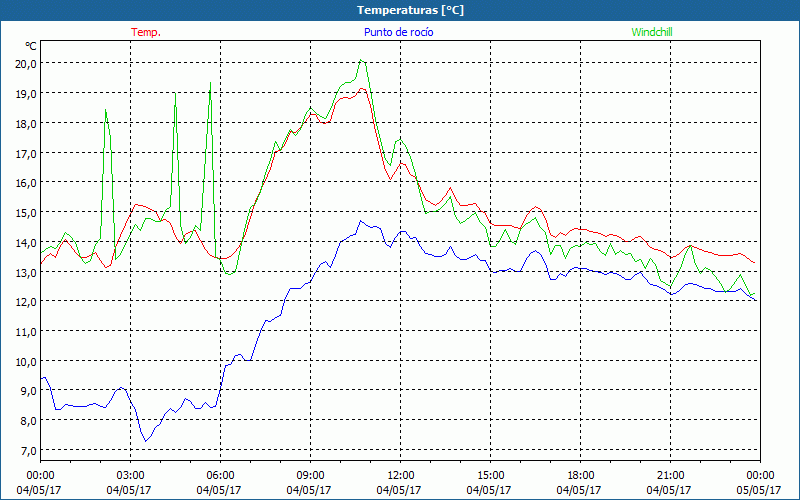The image size is (800, 500).
Task: Click the 12:00 time axis label
Action: tap(401, 476)
